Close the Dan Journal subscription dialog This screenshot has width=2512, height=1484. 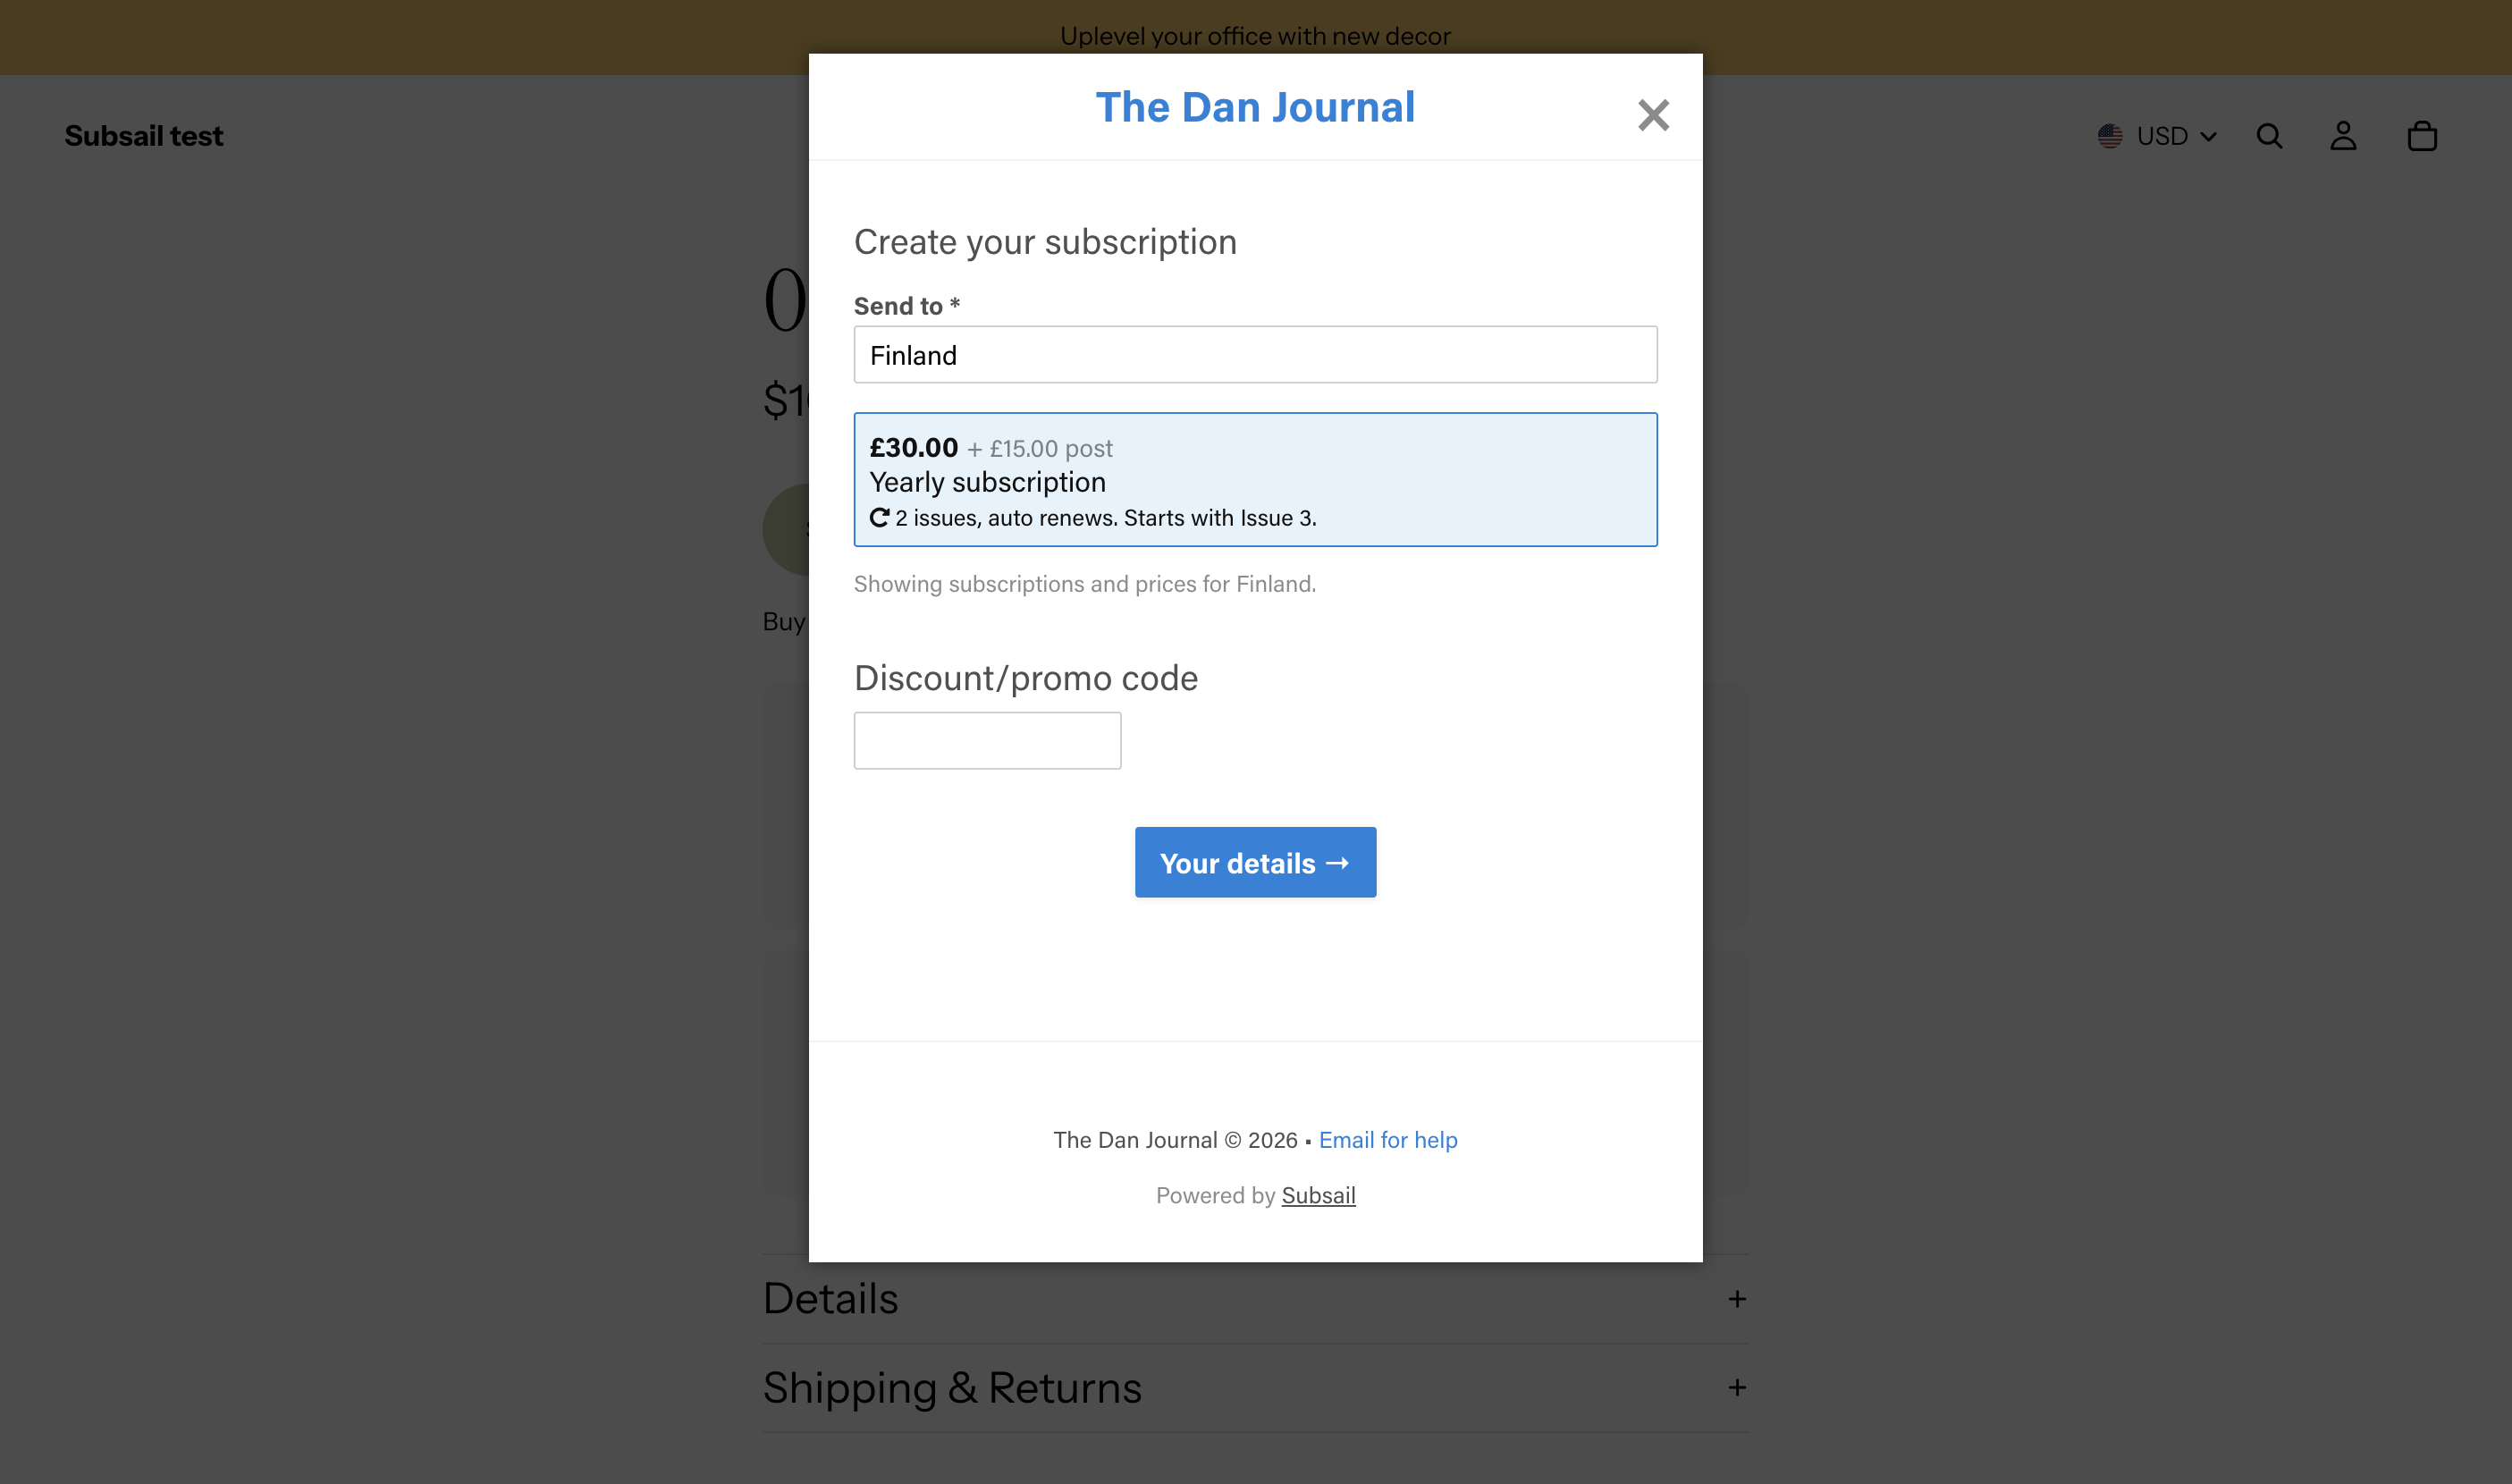coord(1653,115)
